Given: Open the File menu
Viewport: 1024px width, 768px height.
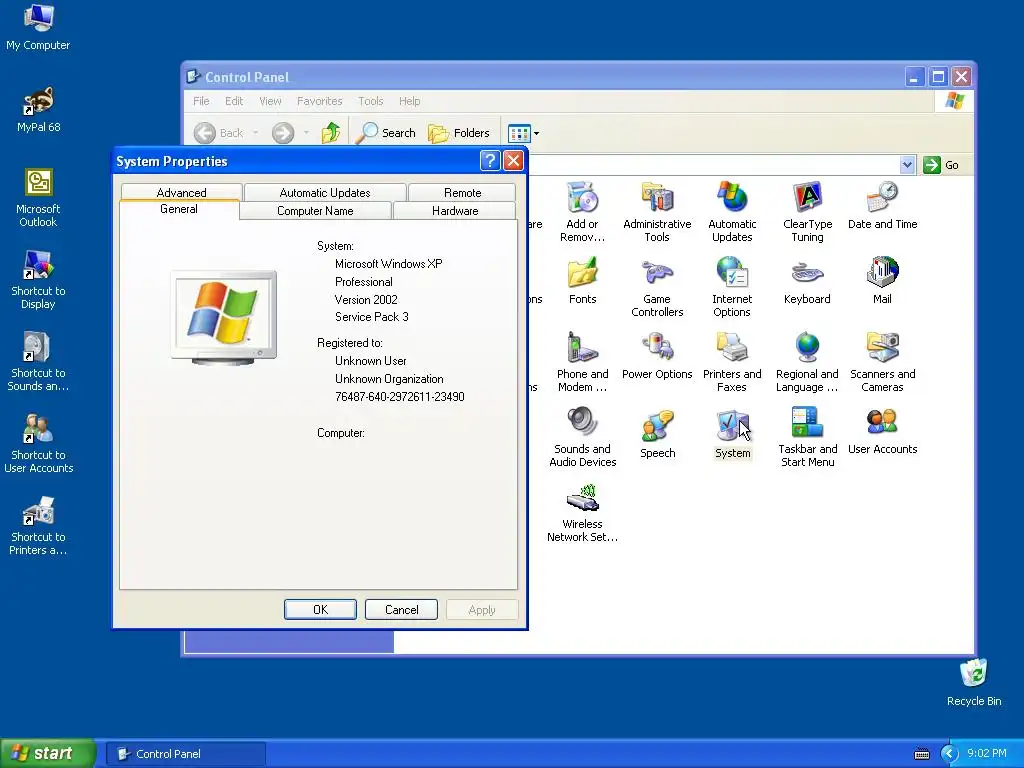Looking at the screenshot, I should pyautogui.click(x=201, y=101).
